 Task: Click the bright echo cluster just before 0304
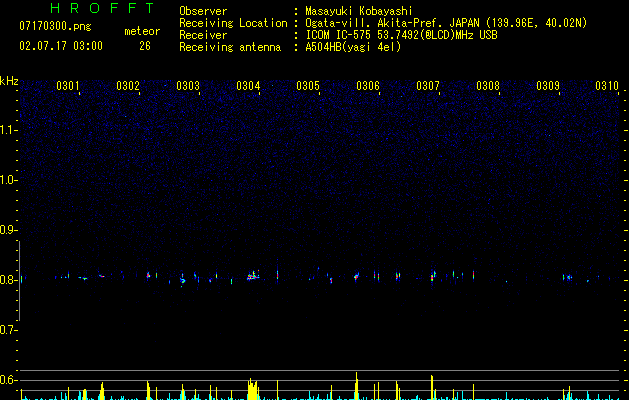point(253,275)
